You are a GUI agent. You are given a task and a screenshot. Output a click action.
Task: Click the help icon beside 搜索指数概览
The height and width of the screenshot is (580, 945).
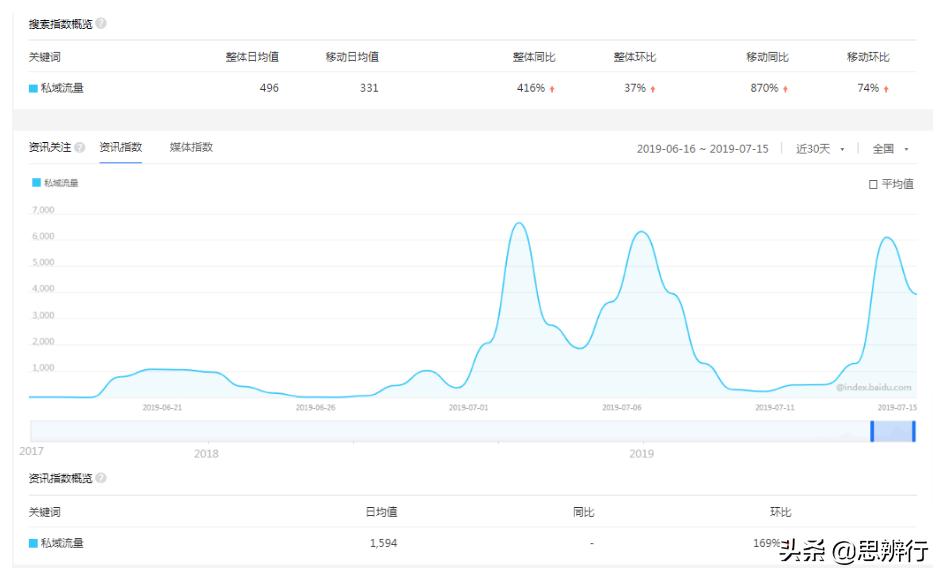(x=103, y=22)
